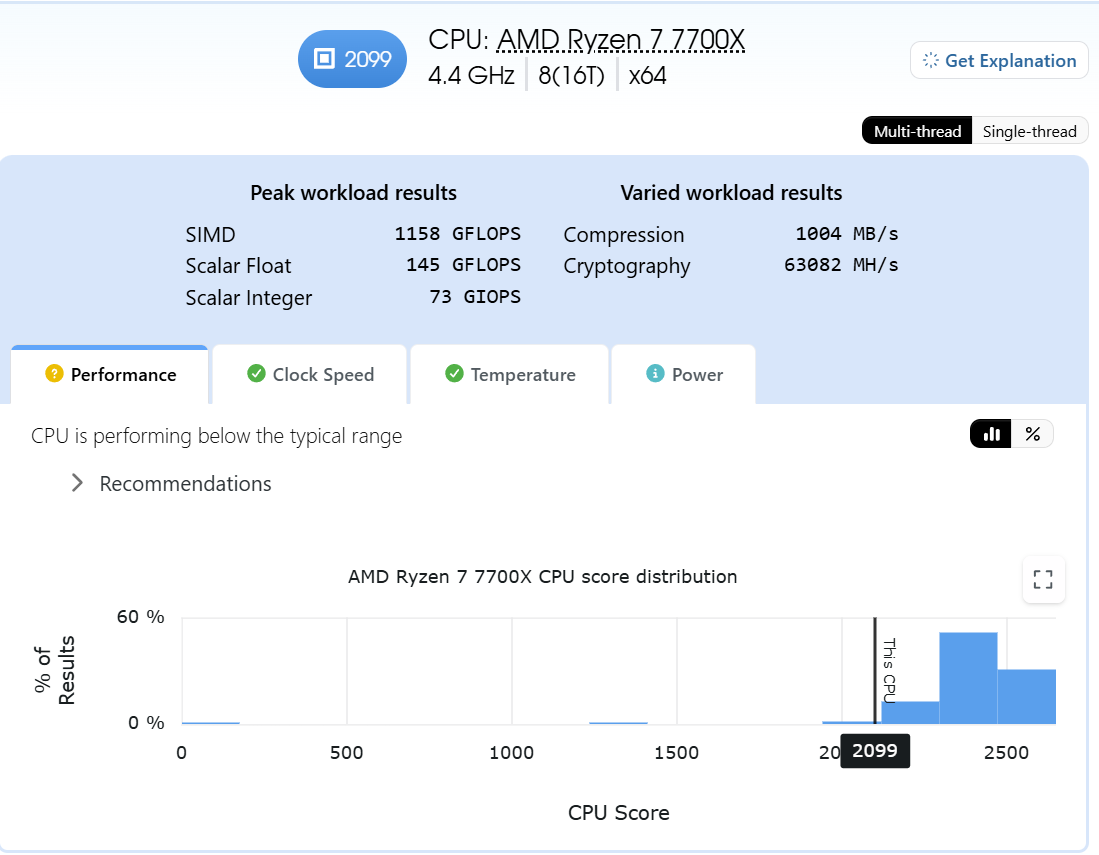Screen dimensions: 1099x855
Task: Click the green check Clock Speed icon
Action: (257, 374)
